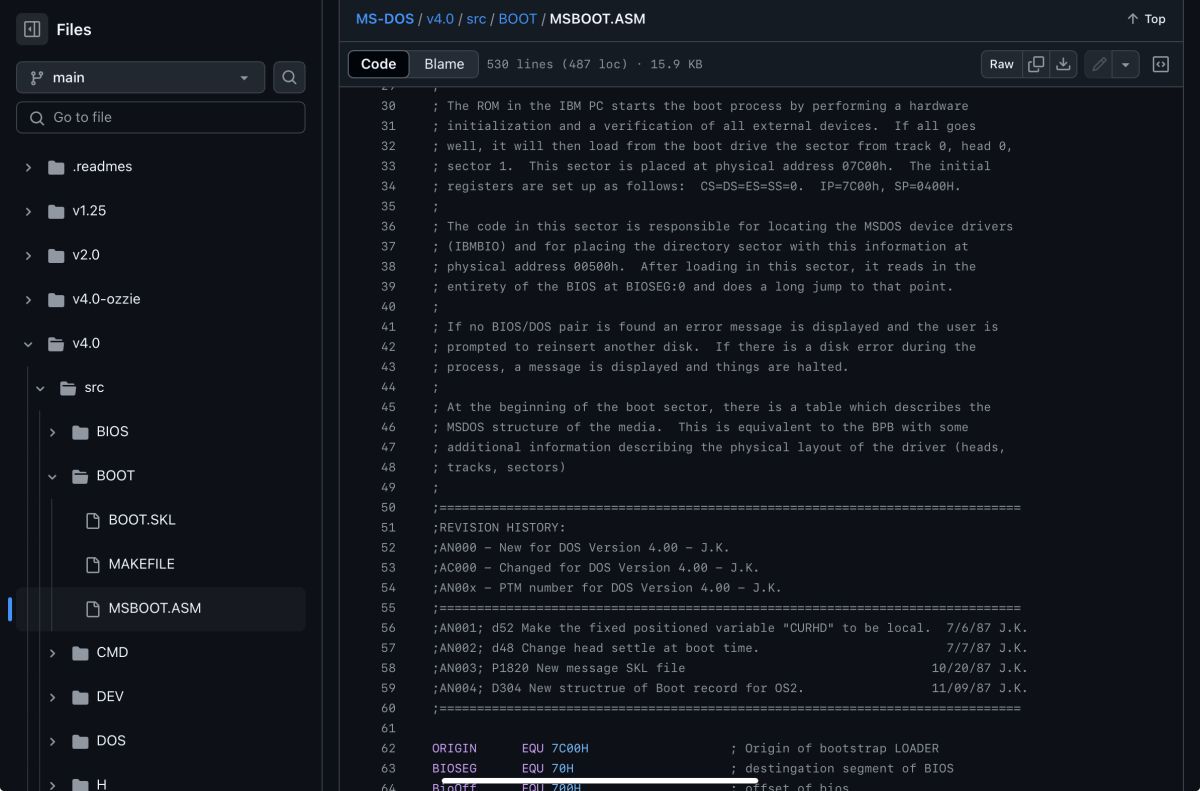Expand the .readmes folder chevron

[28, 167]
